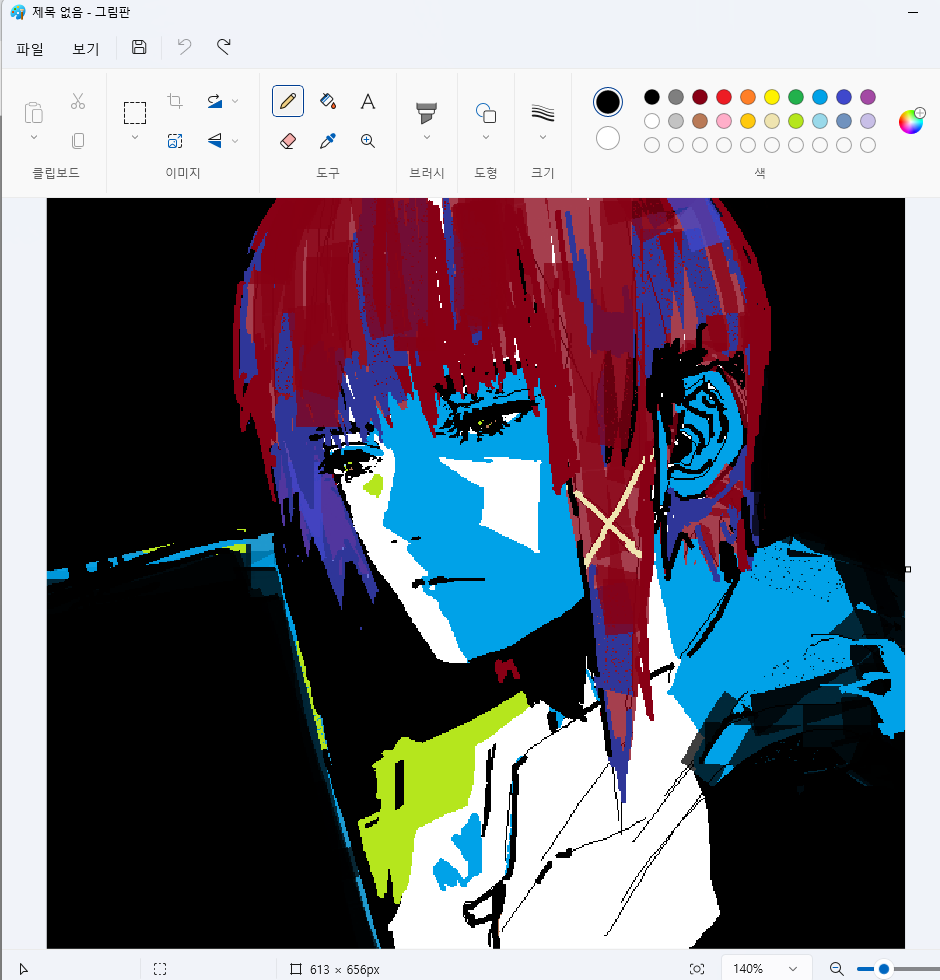
Task: Click the Undo arrow
Action: coord(184,47)
